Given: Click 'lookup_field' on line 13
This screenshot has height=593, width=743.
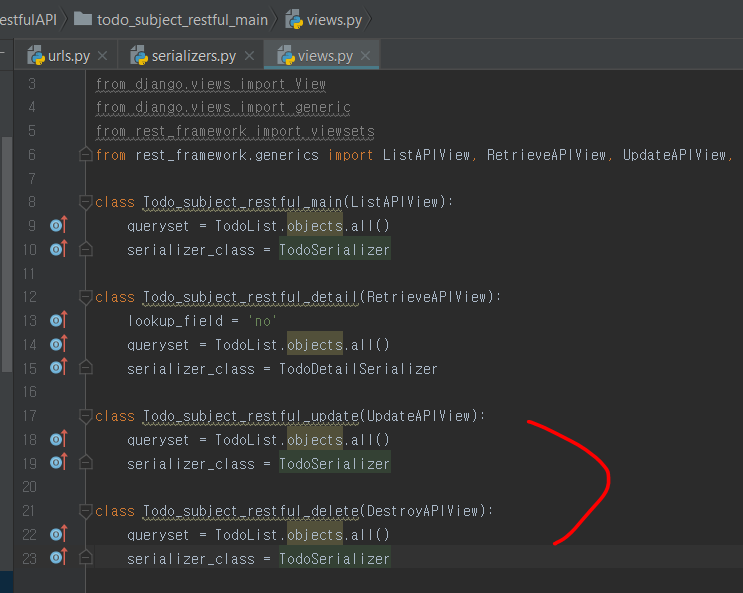Looking at the screenshot, I should pyautogui.click(x=175, y=321).
